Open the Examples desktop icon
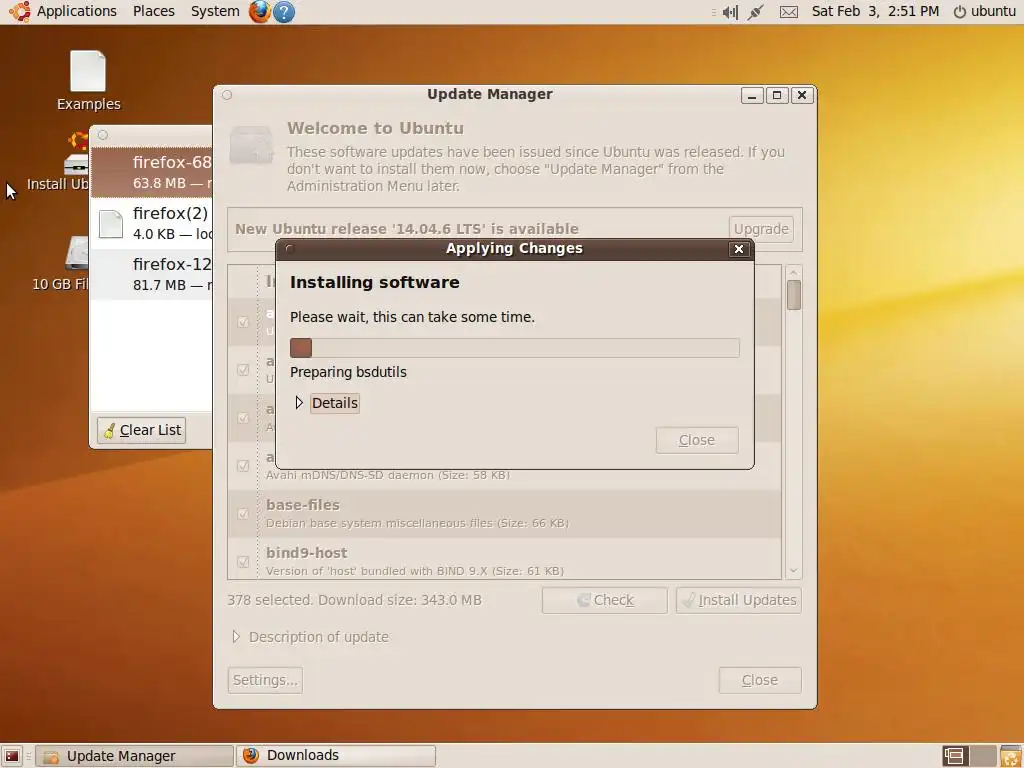Viewport: 1024px width, 768px height. coord(88,80)
